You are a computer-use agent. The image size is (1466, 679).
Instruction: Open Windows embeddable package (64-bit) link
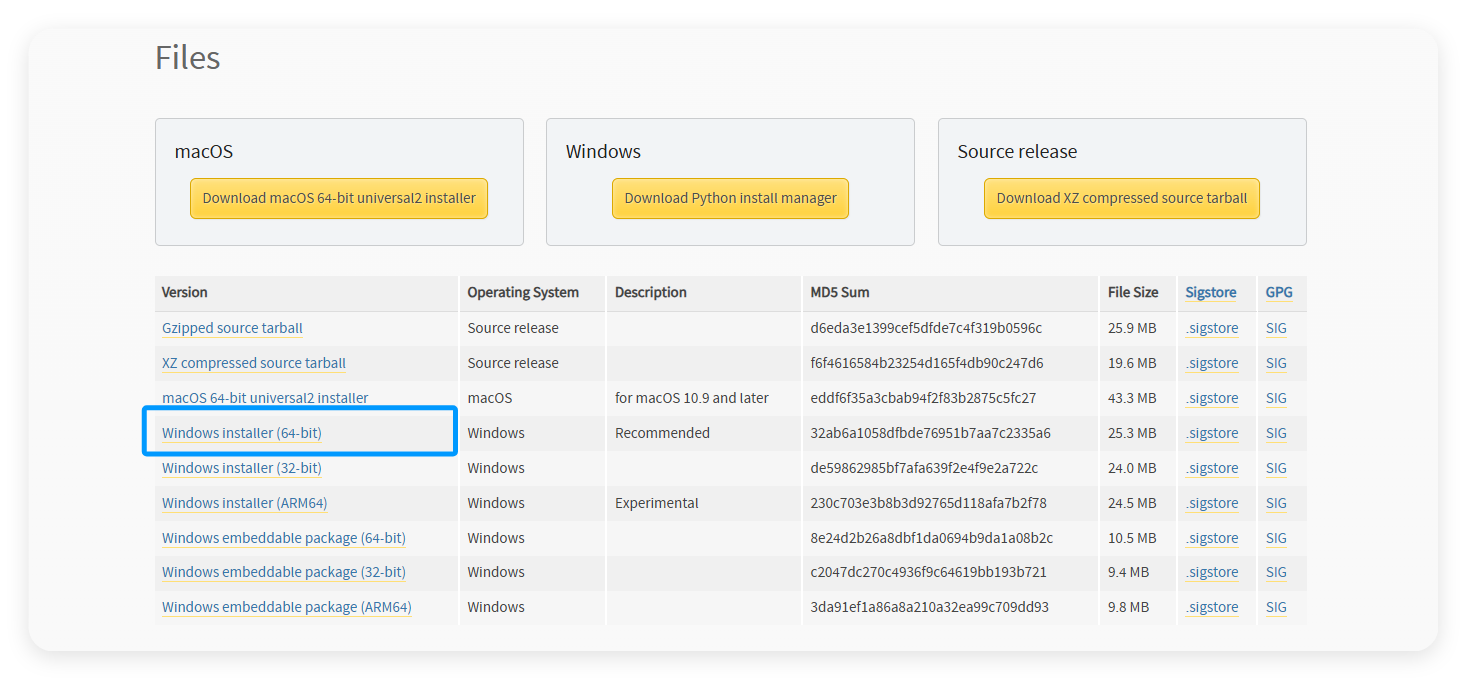(284, 538)
